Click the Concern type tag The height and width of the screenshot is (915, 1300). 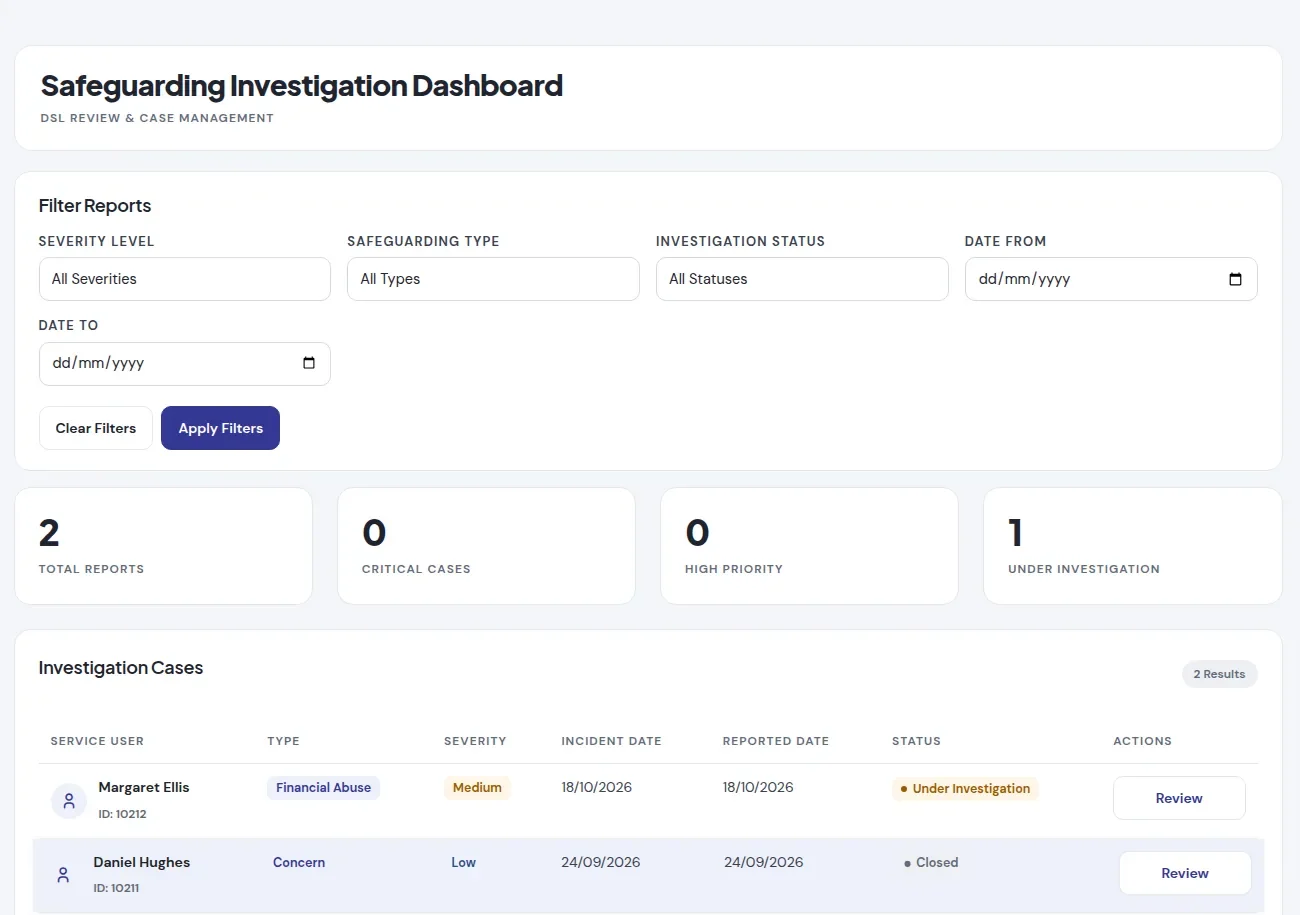point(299,862)
